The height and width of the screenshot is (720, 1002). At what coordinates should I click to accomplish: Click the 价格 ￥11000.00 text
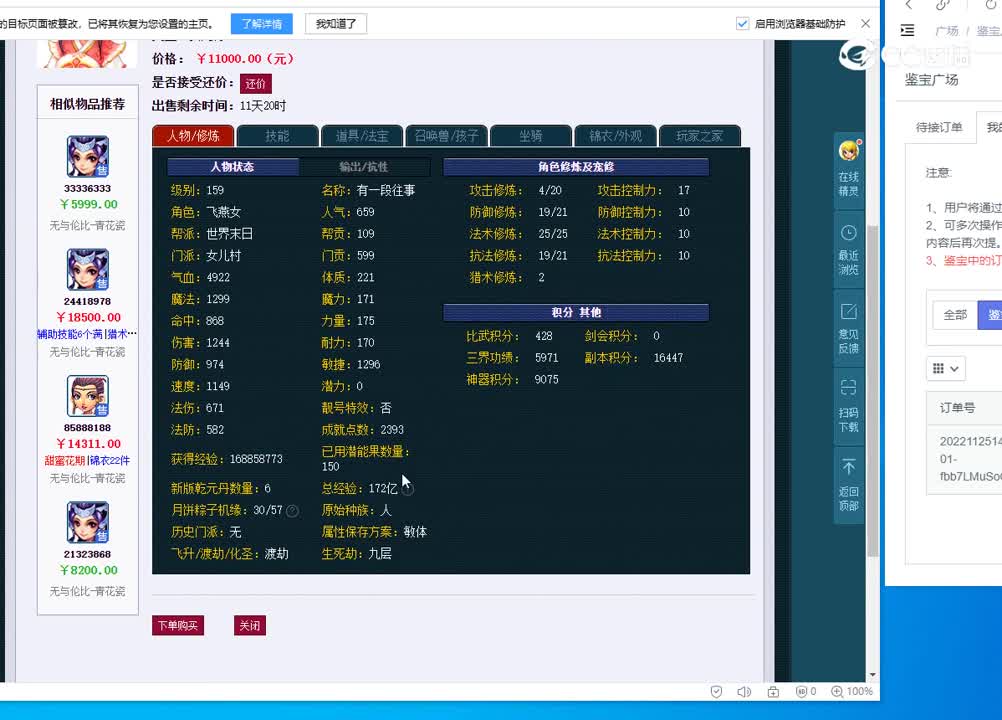223,59
